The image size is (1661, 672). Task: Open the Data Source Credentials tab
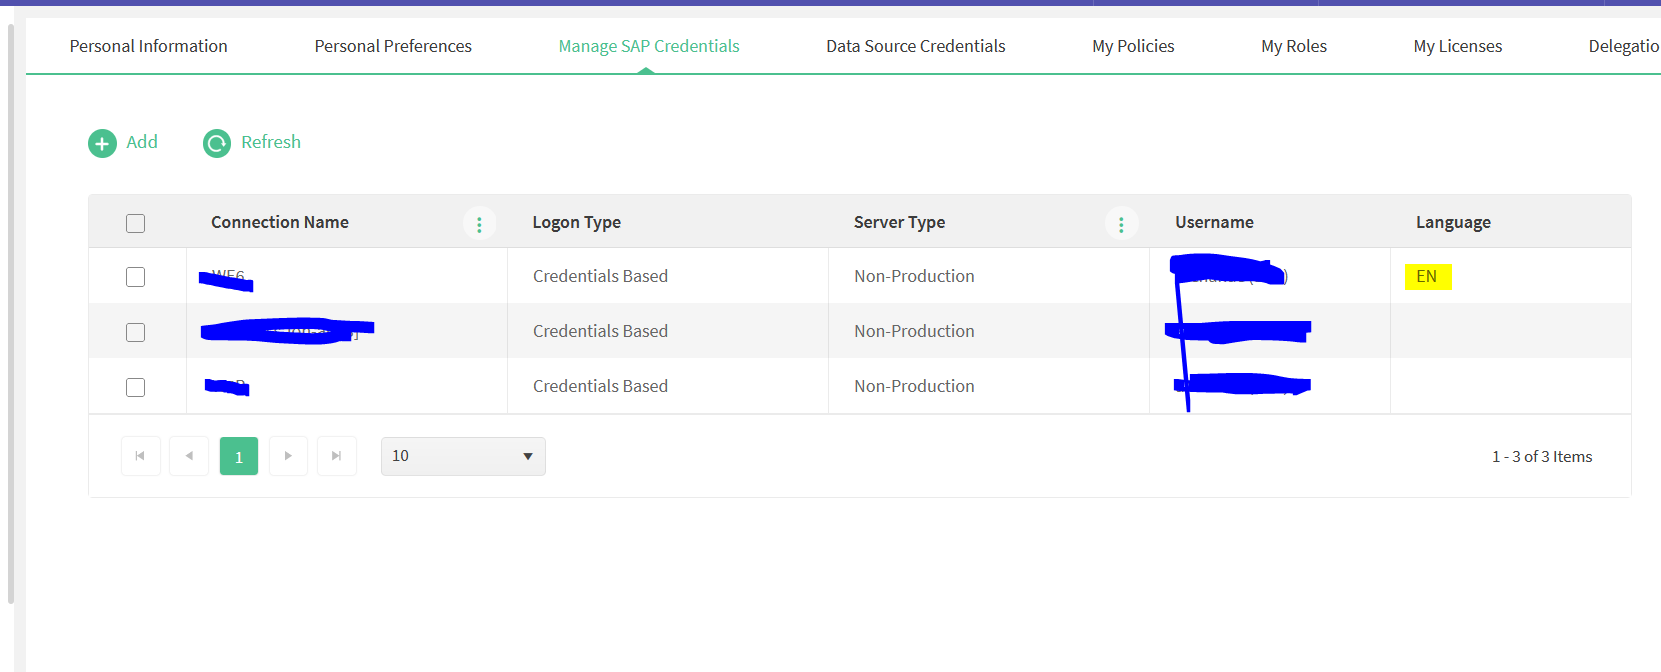click(915, 46)
